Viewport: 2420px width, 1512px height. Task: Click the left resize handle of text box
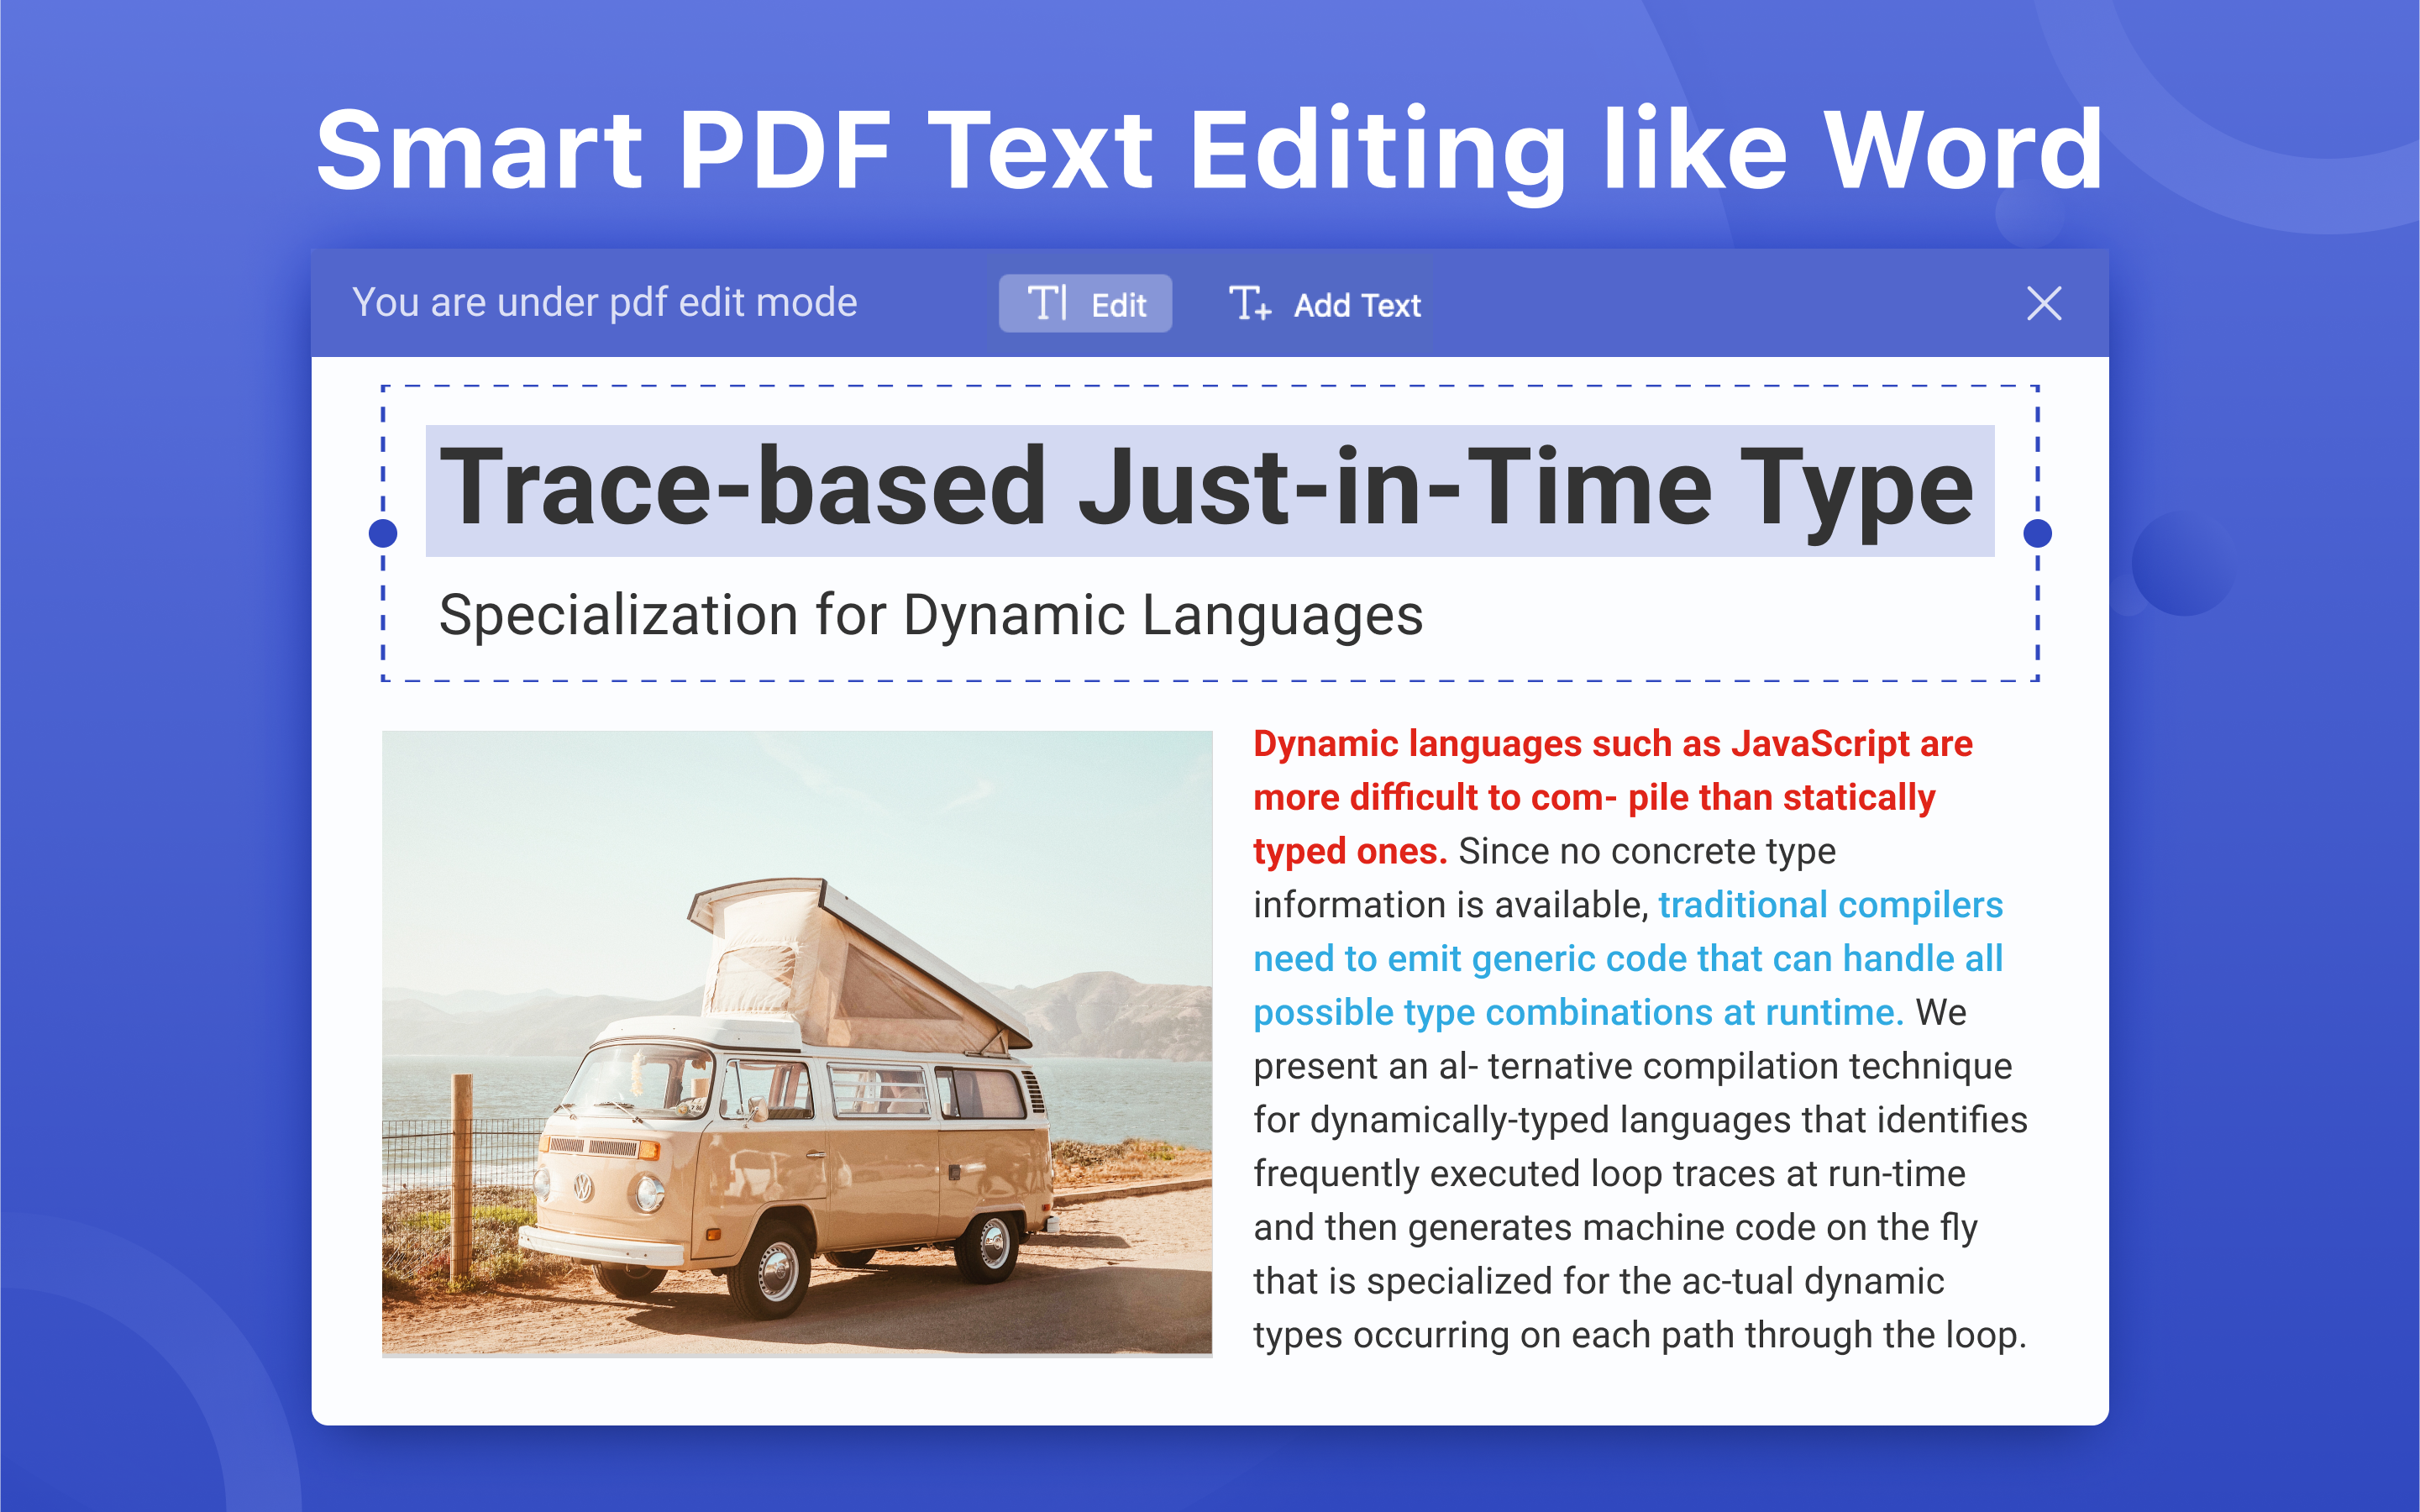(383, 533)
